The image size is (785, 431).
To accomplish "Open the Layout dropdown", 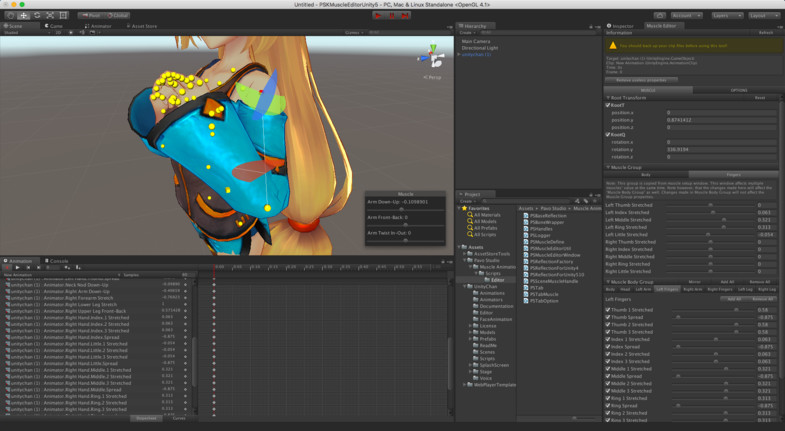I will [763, 16].
